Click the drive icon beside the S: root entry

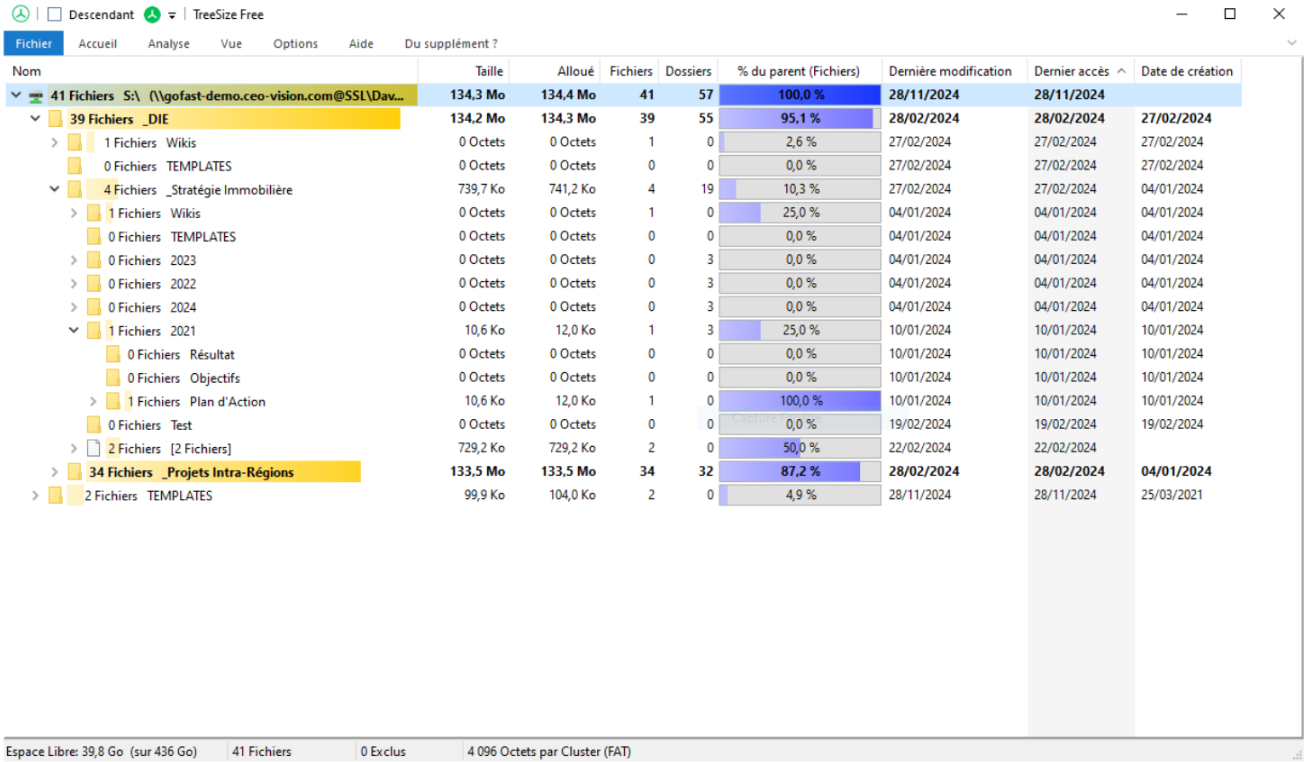click(x=34, y=95)
